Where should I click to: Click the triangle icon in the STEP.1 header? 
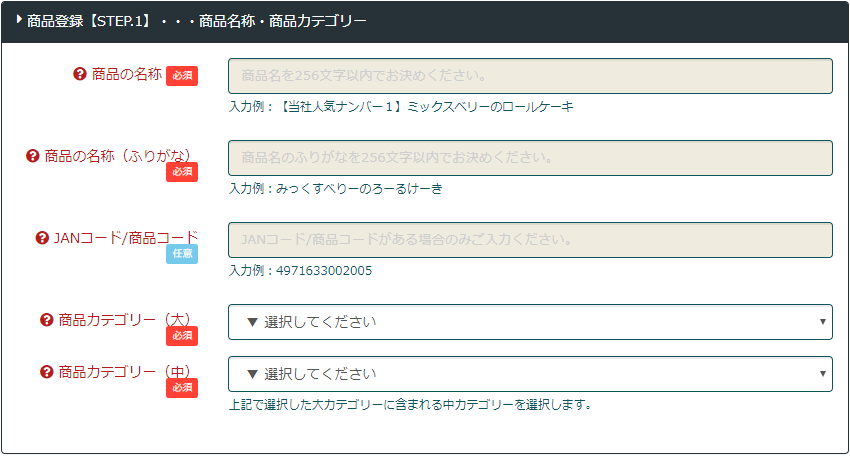pos(19,19)
